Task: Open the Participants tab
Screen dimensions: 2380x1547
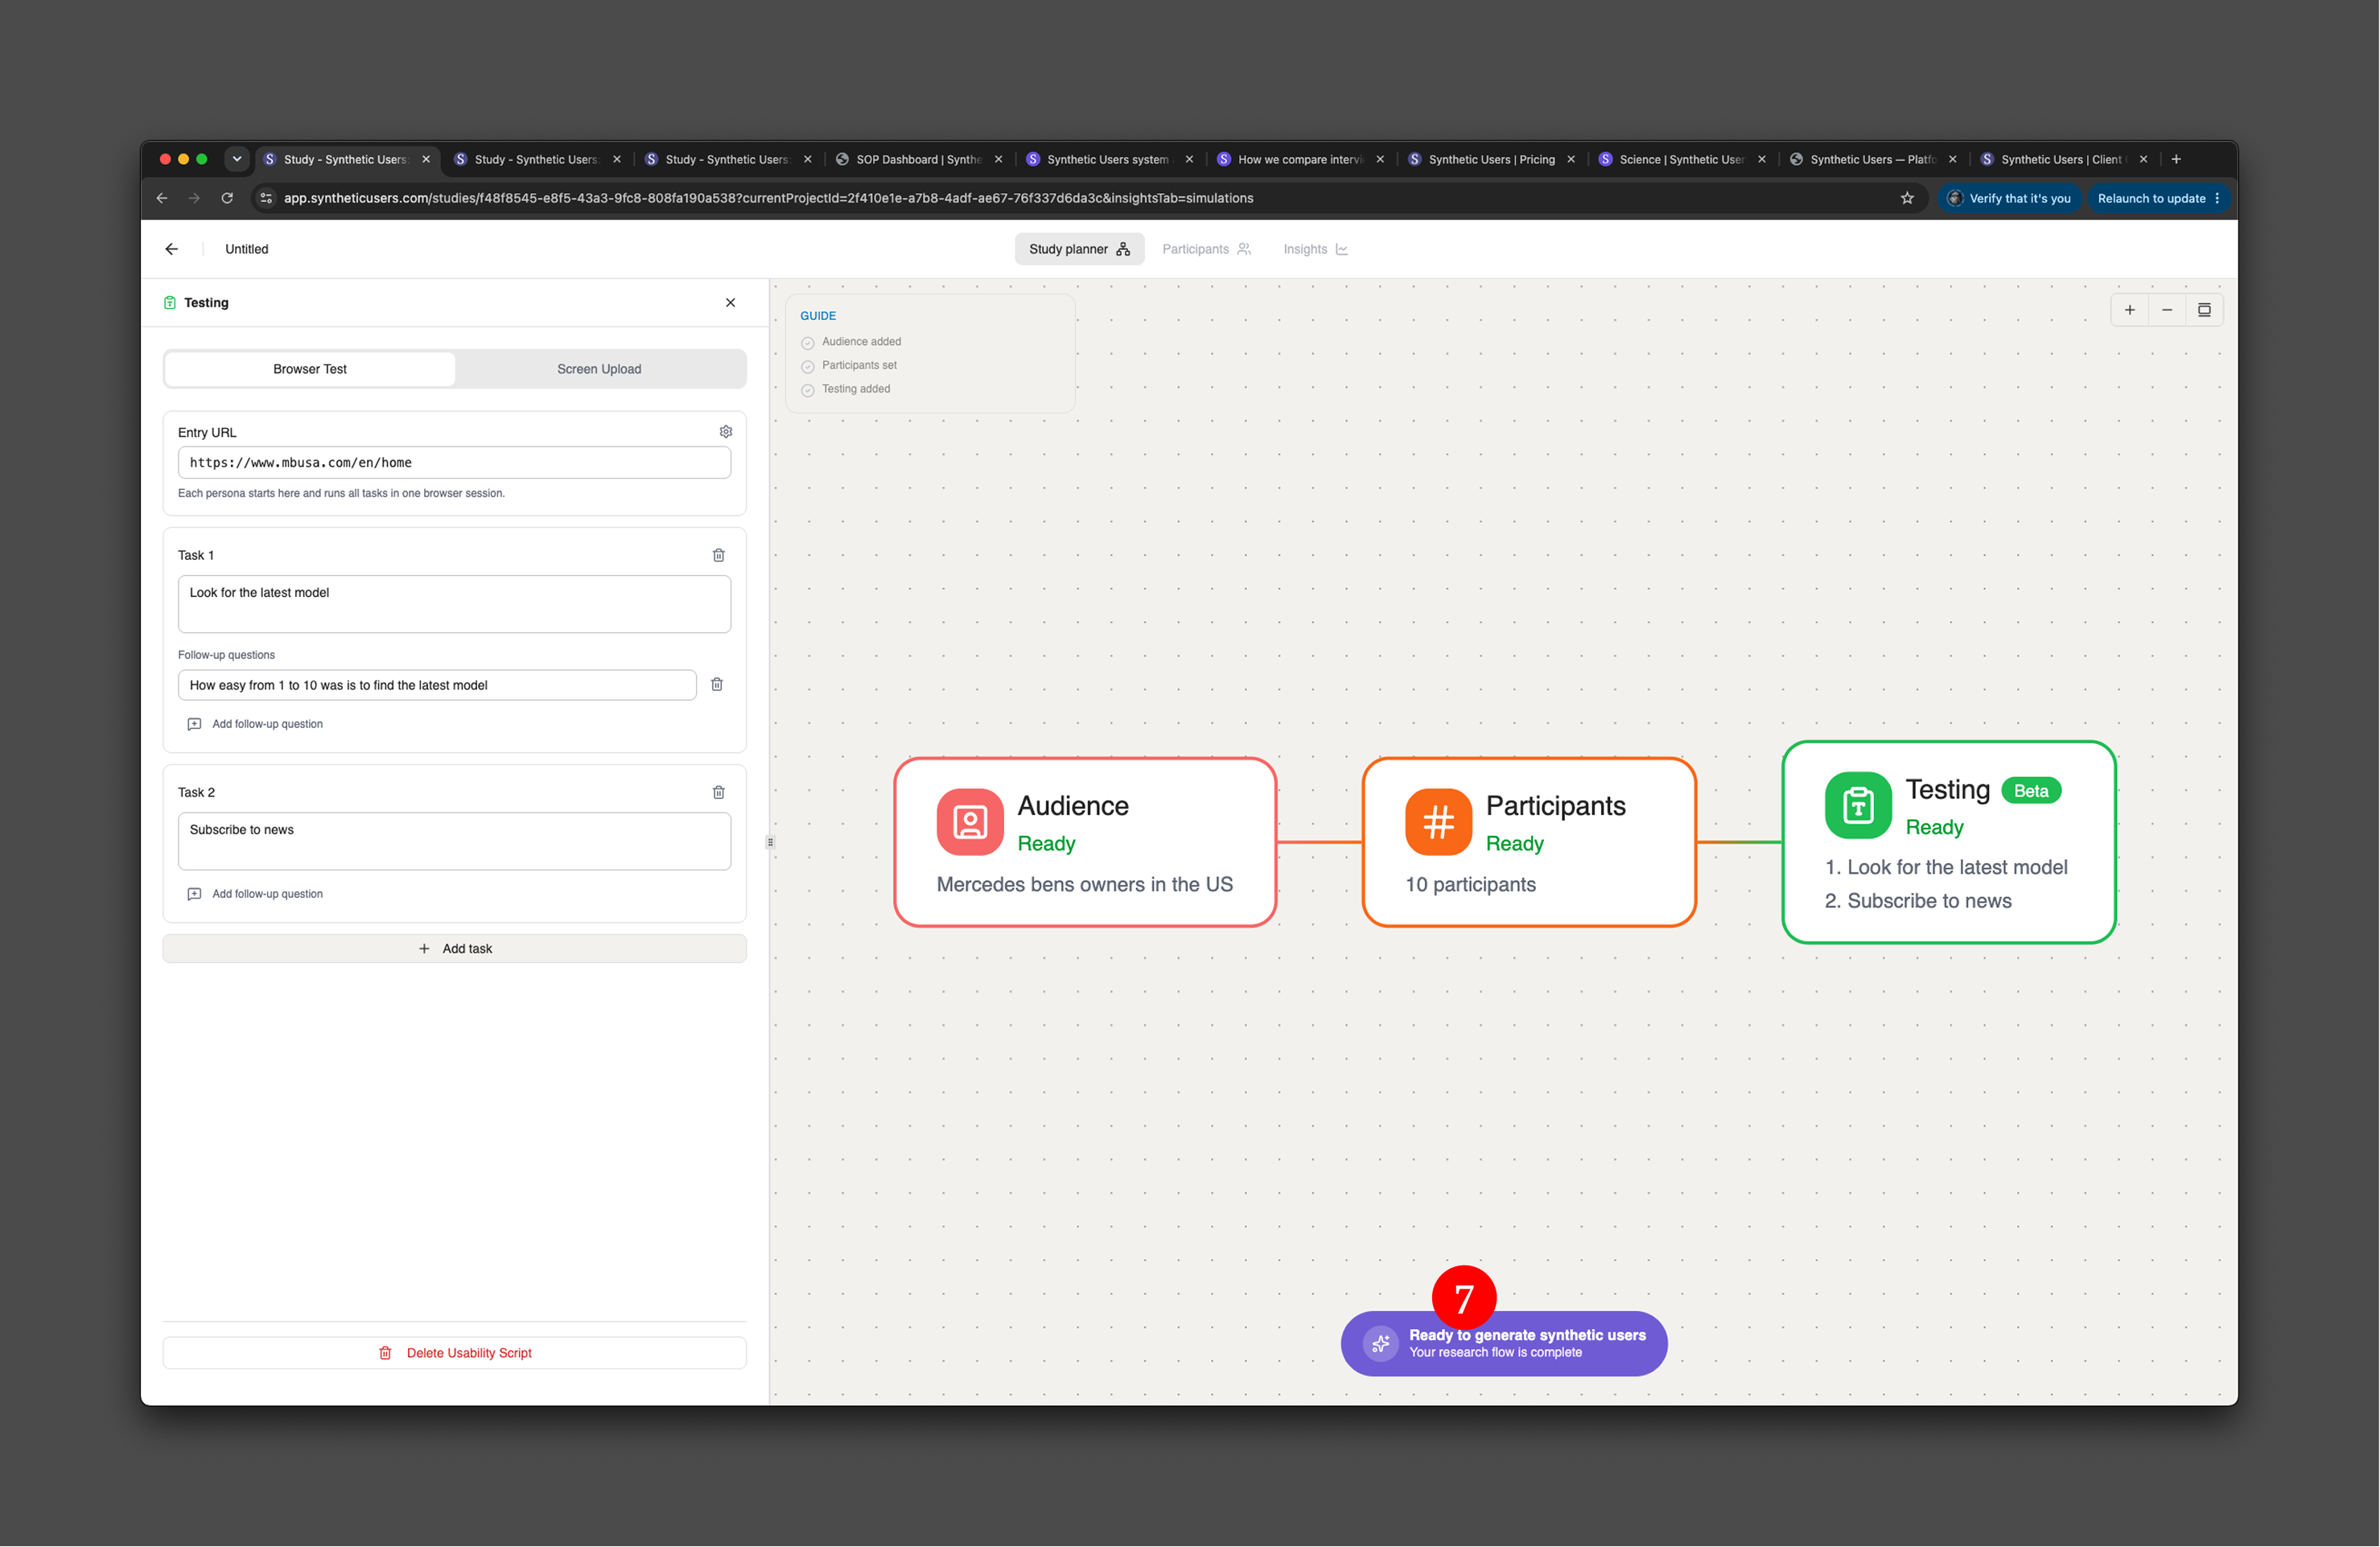Action: click(1206, 249)
